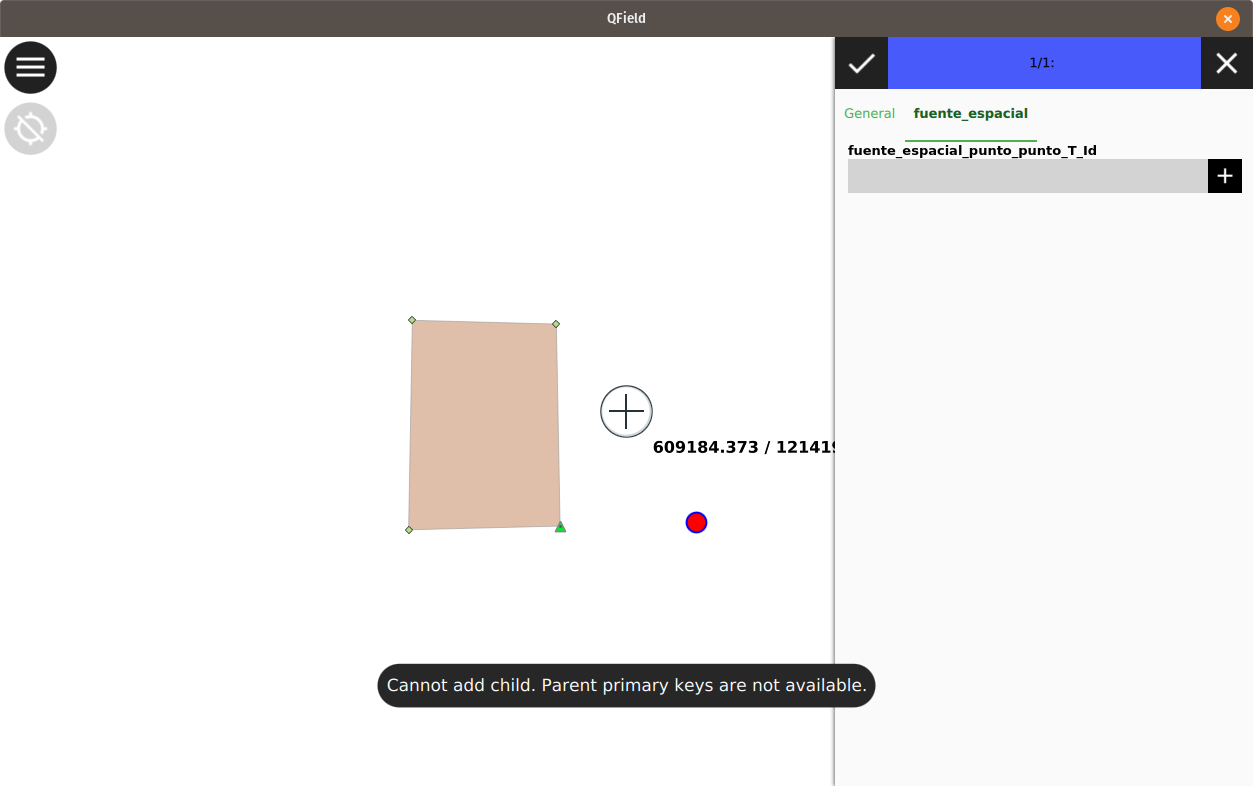Toggle positioning off via crossed location icon
Screen dimensions: 1253x786
click(30, 128)
